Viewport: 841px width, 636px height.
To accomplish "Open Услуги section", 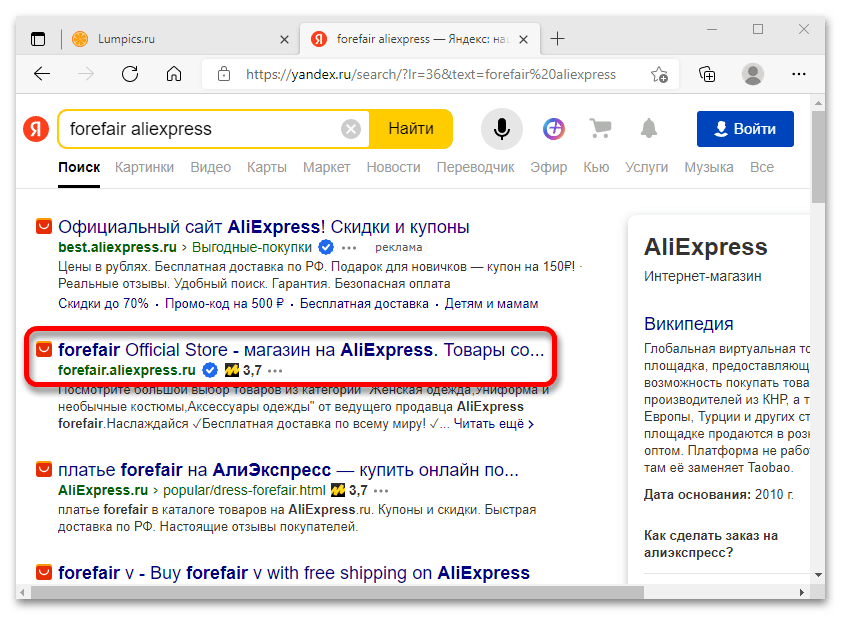I will pos(646,167).
